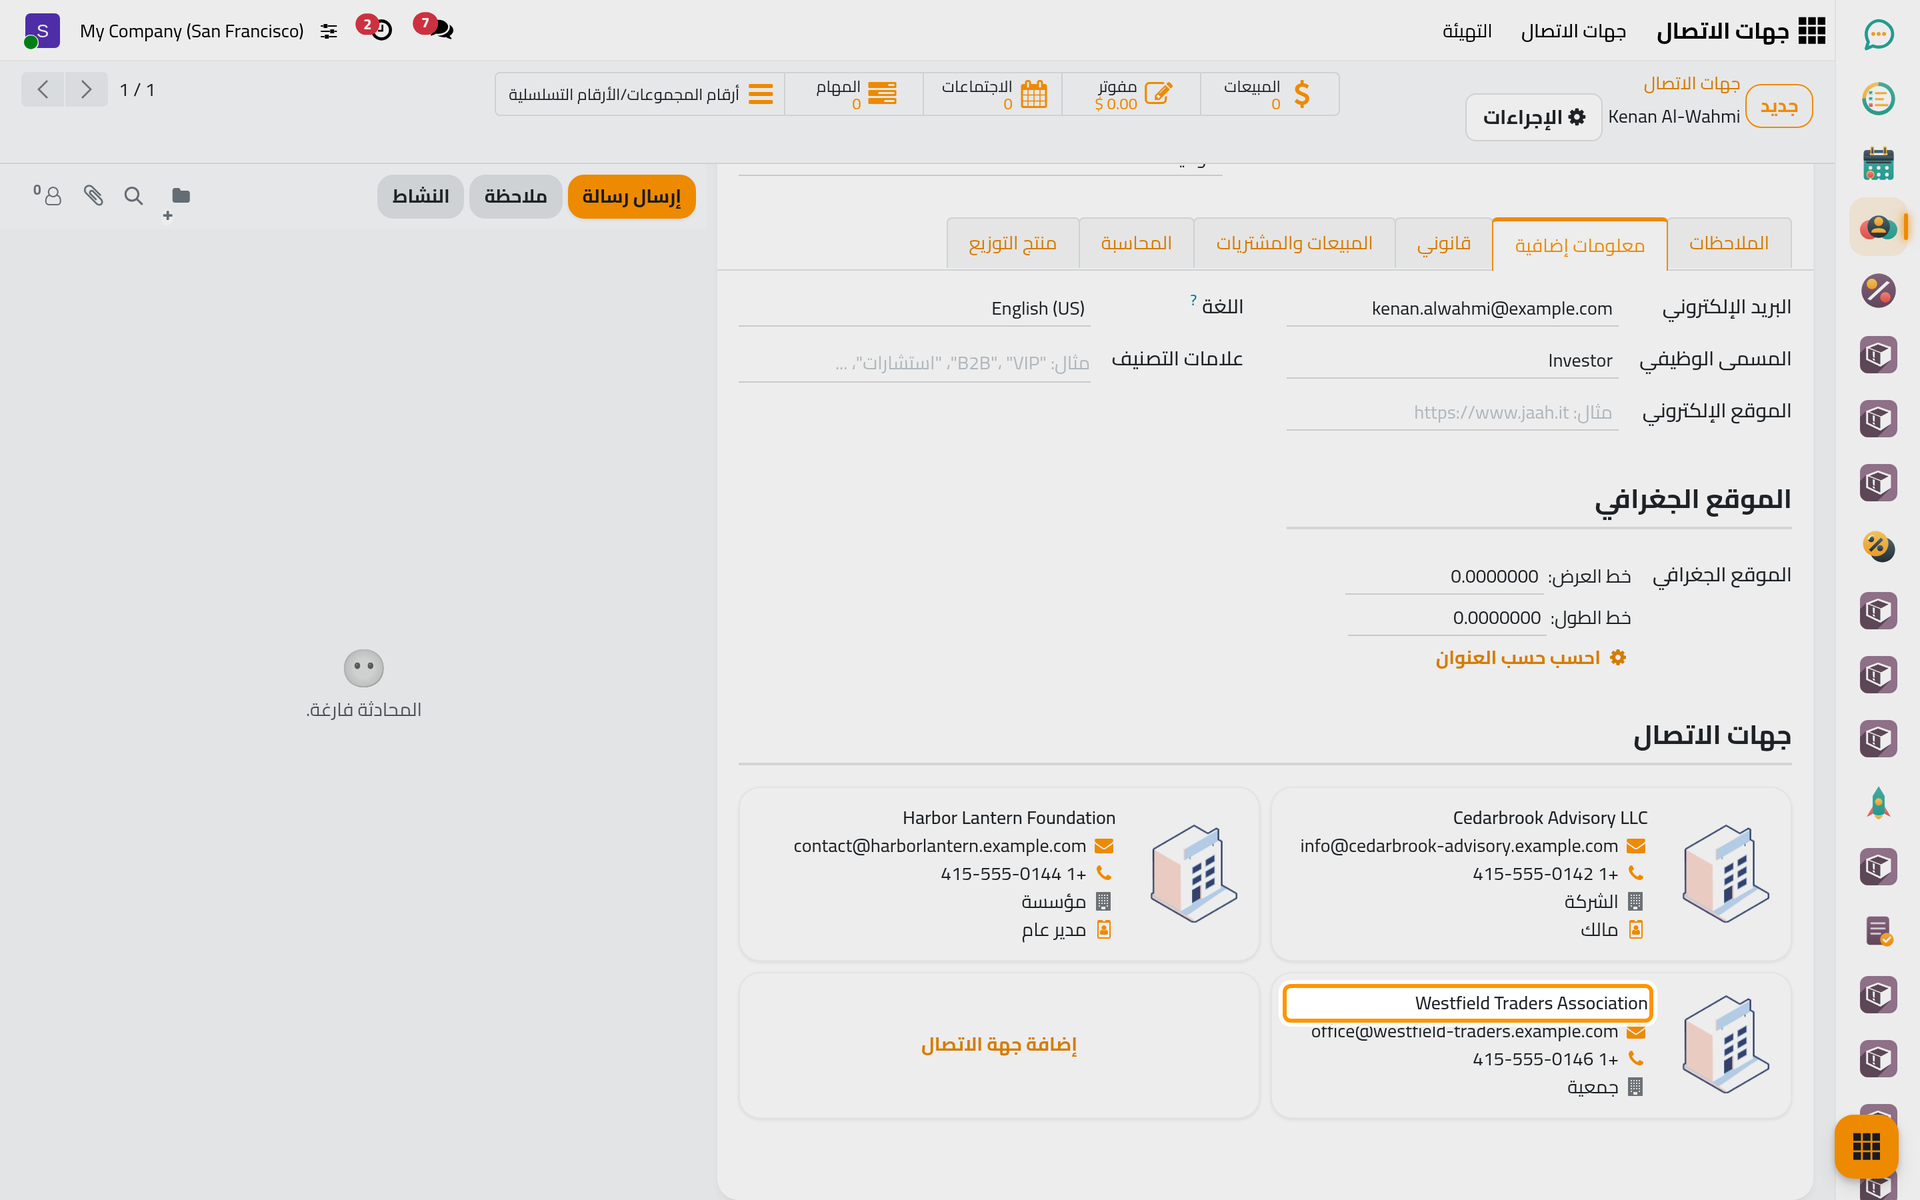Click the chatter search magnifier icon
The image size is (1920, 1200).
click(x=133, y=196)
